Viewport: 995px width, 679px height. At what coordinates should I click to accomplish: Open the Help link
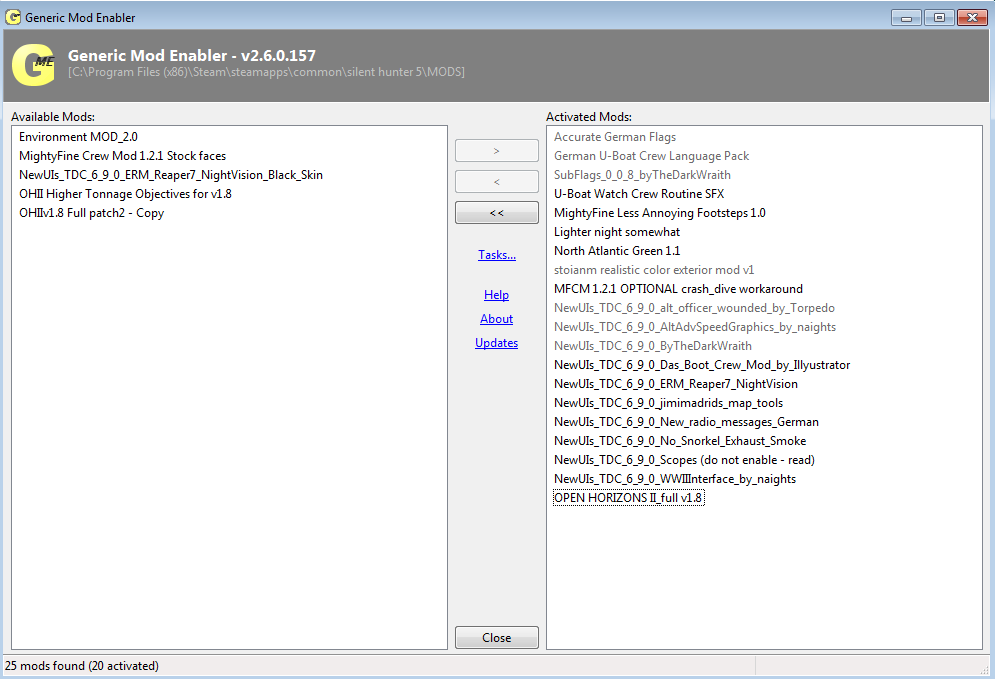pos(496,294)
